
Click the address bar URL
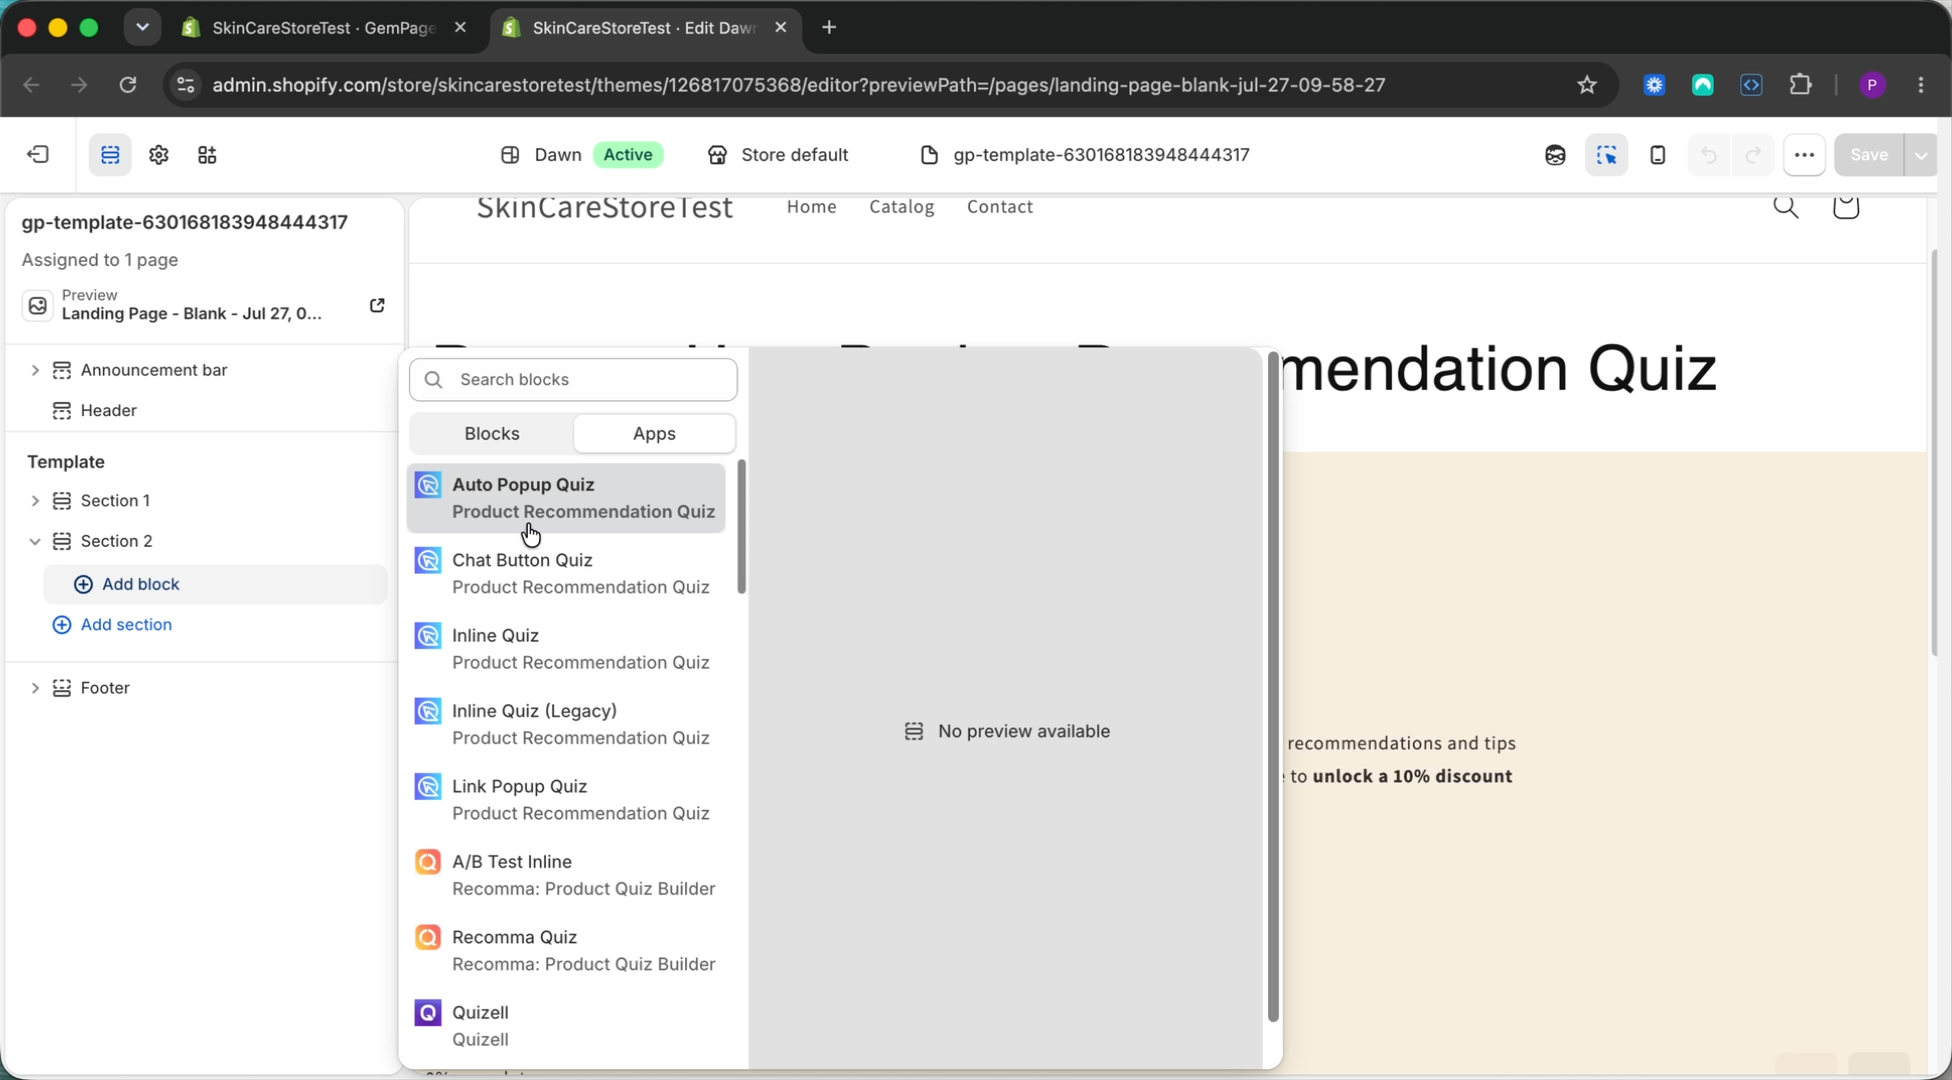pyautogui.click(x=798, y=85)
